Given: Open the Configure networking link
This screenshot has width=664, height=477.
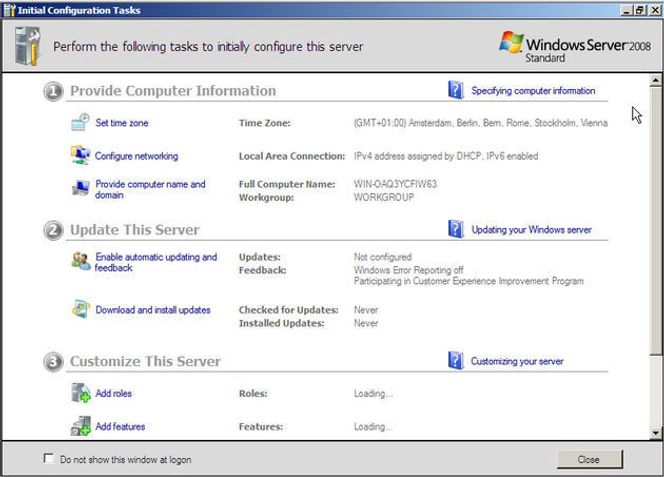Looking at the screenshot, I should [x=136, y=156].
